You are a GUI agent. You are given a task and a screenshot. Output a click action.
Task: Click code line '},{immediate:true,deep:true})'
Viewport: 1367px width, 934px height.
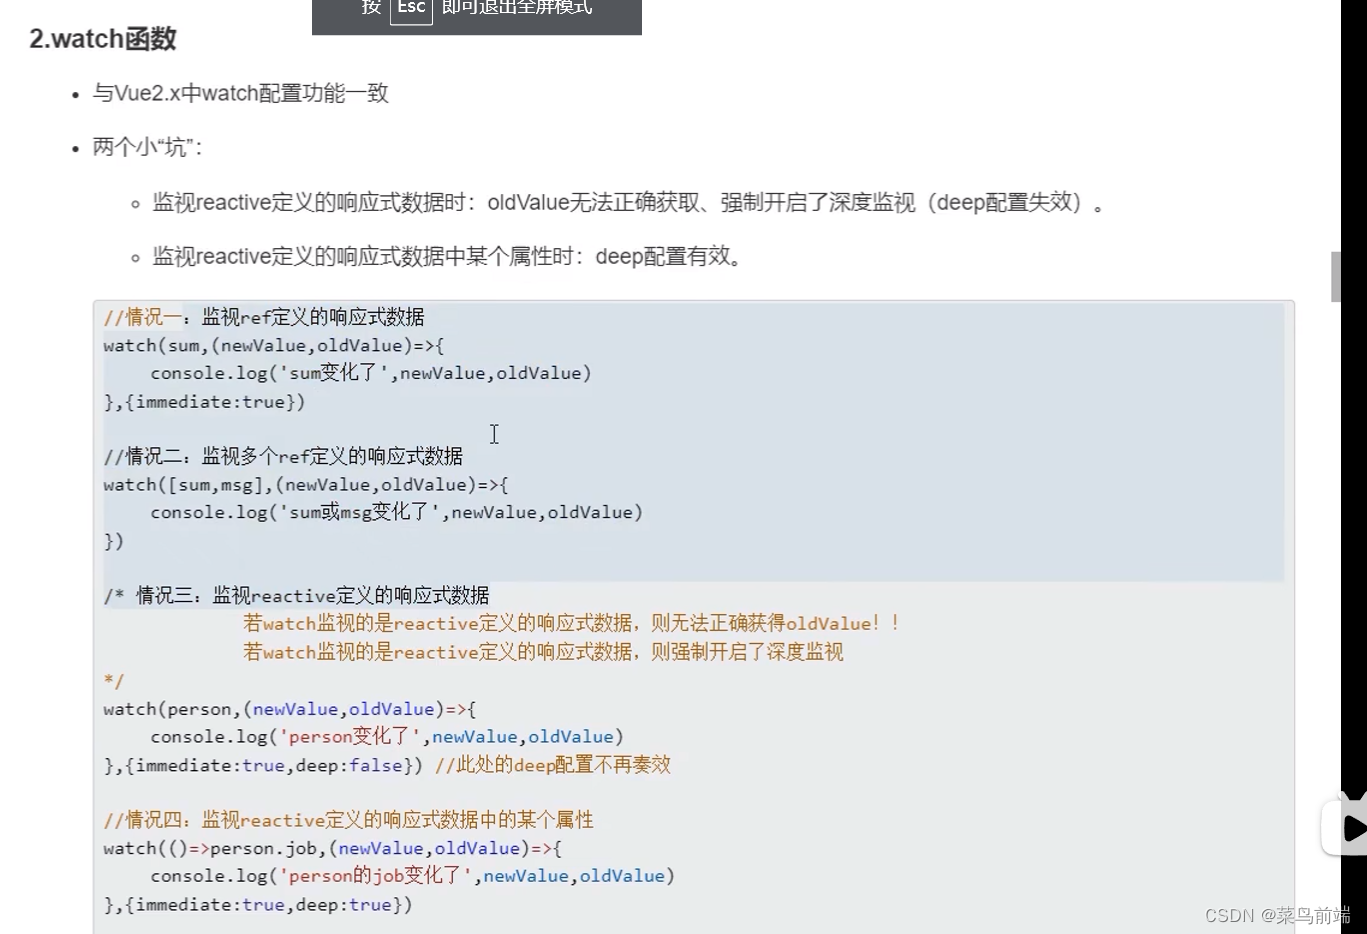pyautogui.click(x=258, y=905)
